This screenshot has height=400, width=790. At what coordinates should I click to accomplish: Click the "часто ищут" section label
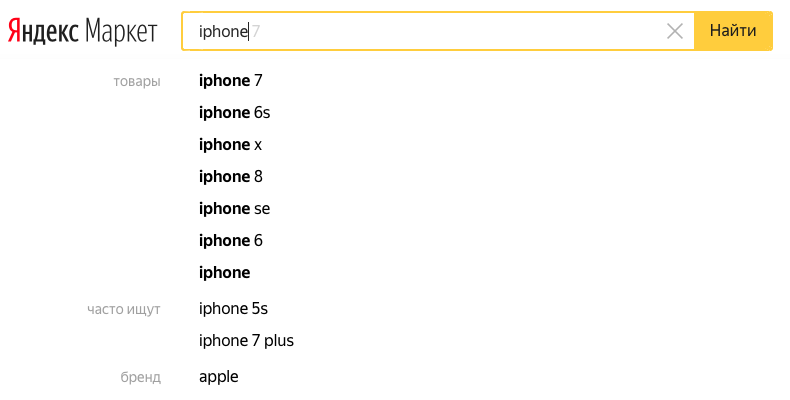pyautogui.click(x=124, y=309)
